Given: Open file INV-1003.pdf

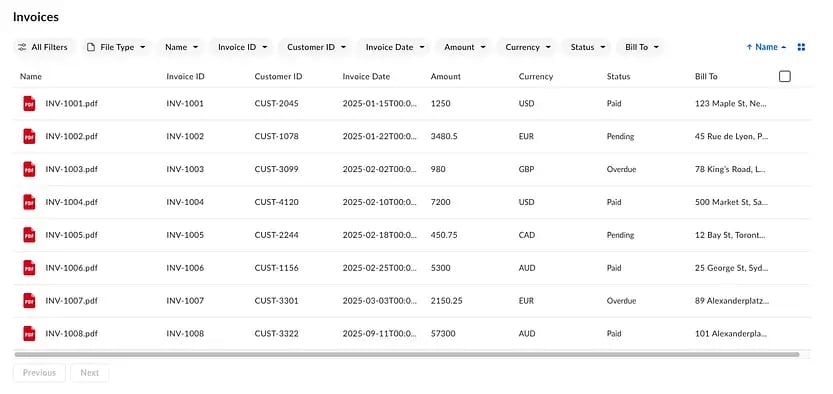Looking at the screenshot, I should coord(72,169).
